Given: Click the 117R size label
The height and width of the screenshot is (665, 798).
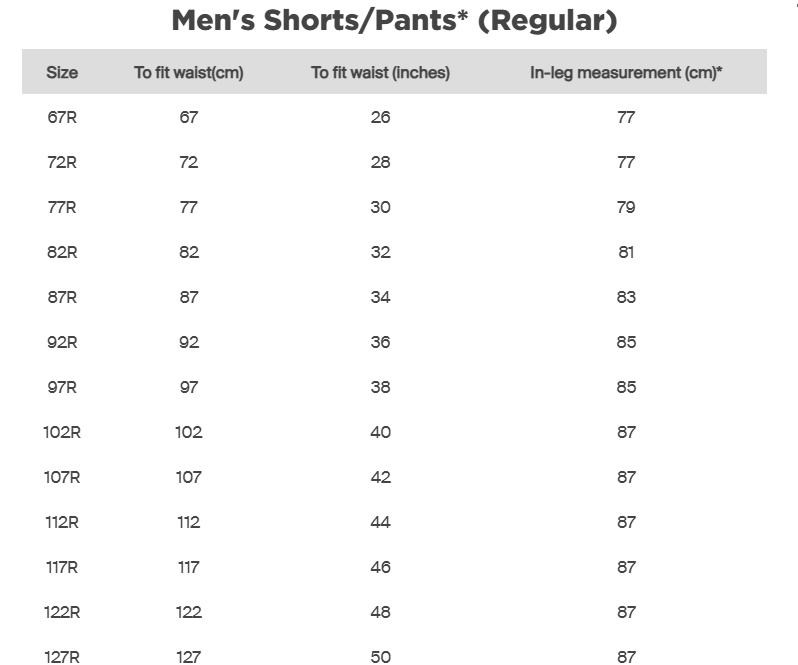Looking at the screenshot, I should pos(62,567).
